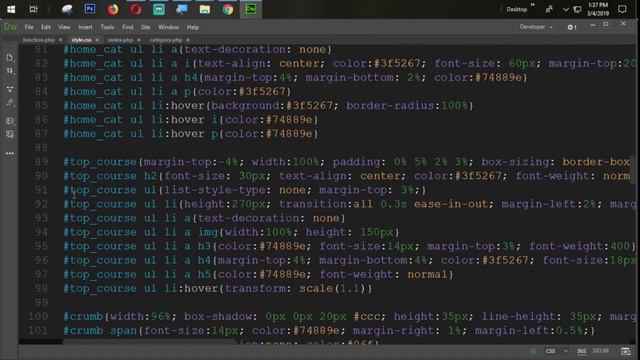
Task: Click the Apply Comment sidebar icon
Action: pyautogui.click(x=10, y=121)
